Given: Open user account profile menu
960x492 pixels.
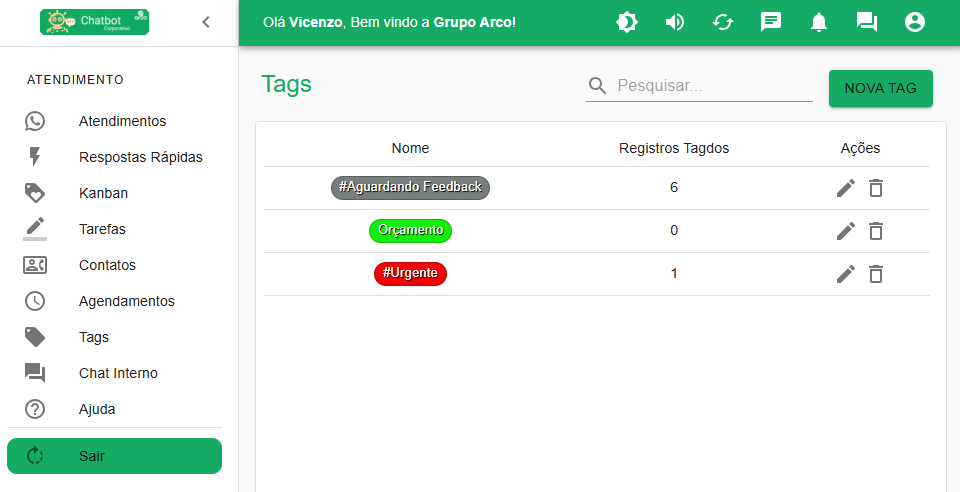Looking at the screenshot, I should point(915,22).
